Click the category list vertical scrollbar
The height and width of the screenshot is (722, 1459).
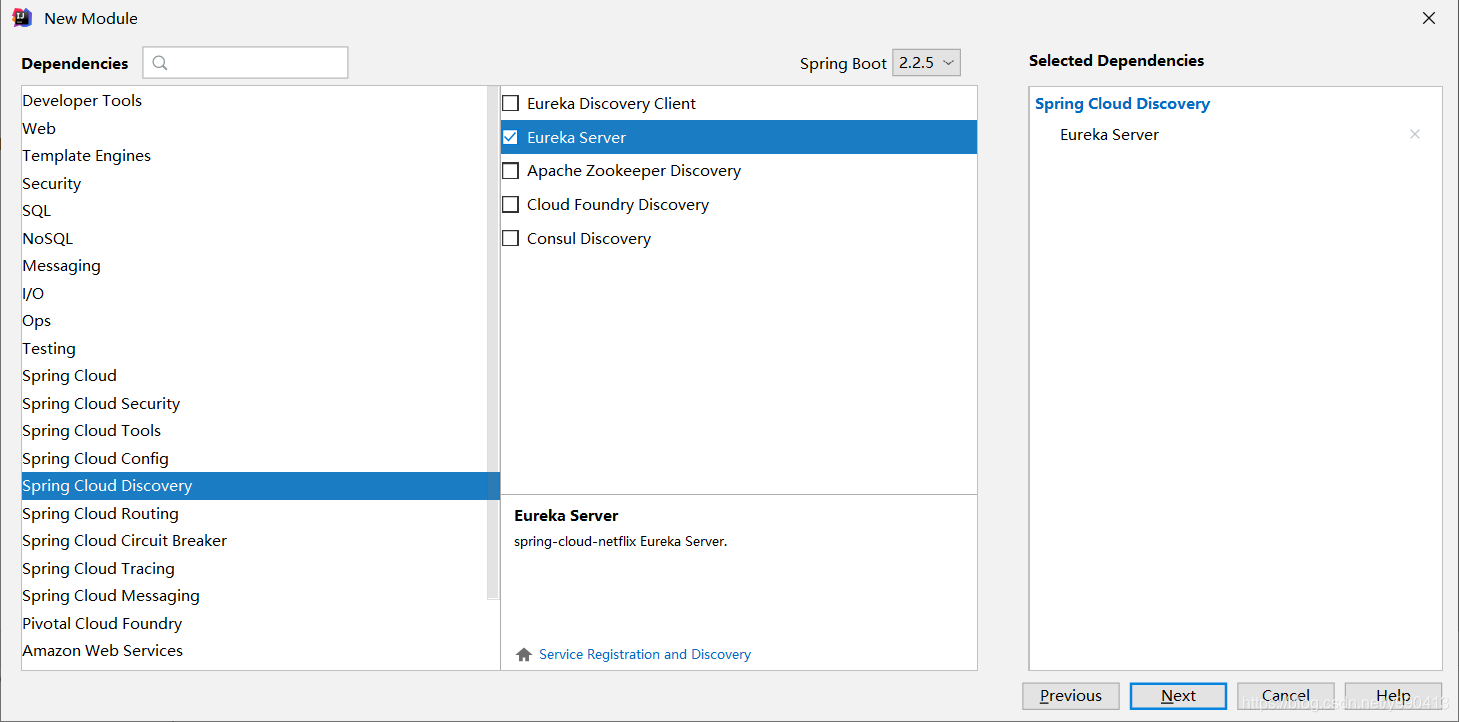click(493, 343)
